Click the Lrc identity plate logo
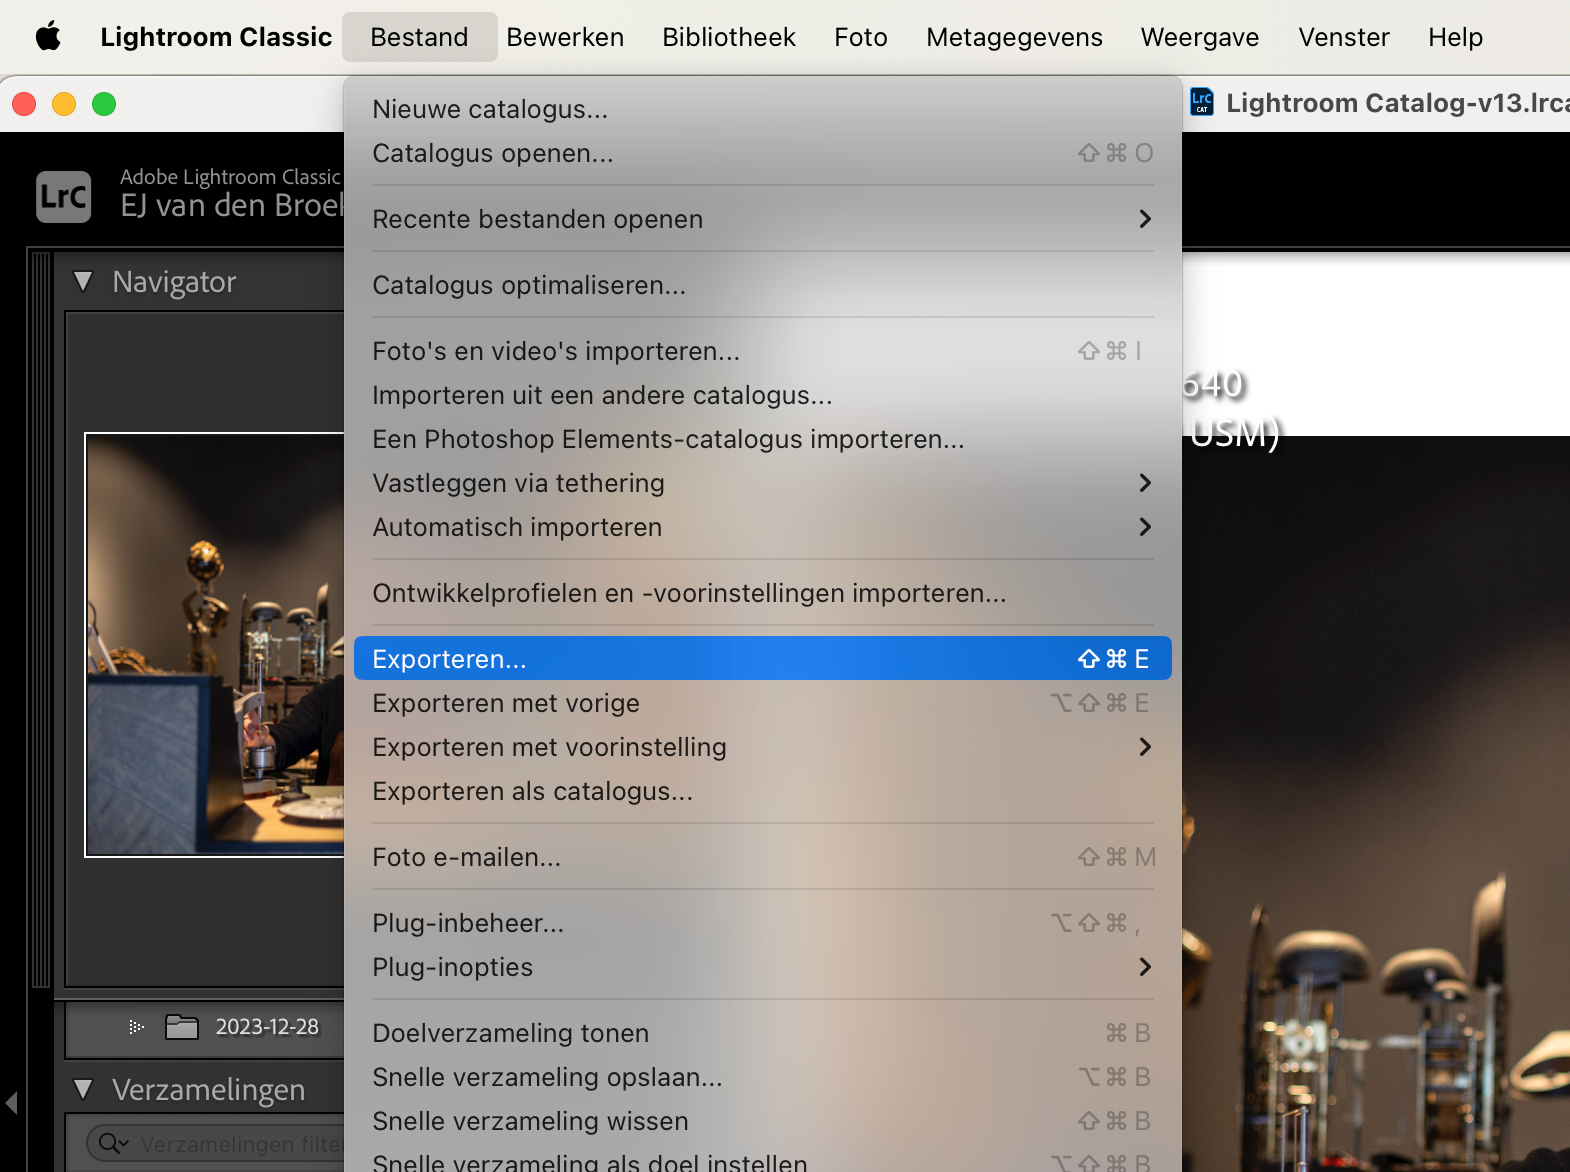This screenshot has height=1172, width=1570. pos(64,196)
